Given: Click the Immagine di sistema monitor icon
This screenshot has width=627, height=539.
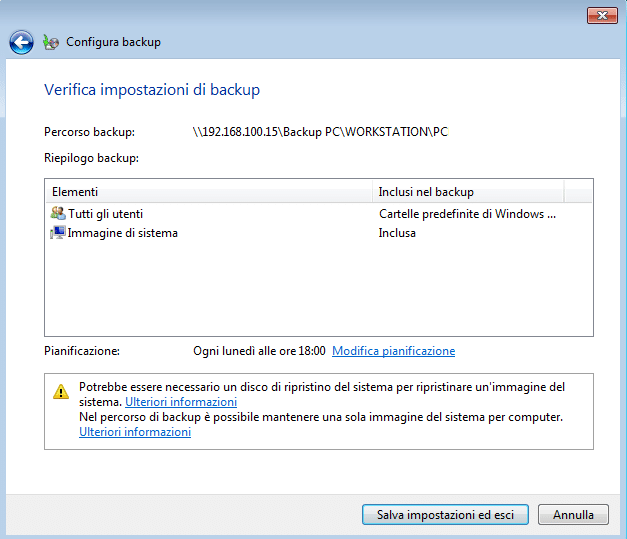Looking at the screenshot, I should pyautogui.click(x=58, y=232).
